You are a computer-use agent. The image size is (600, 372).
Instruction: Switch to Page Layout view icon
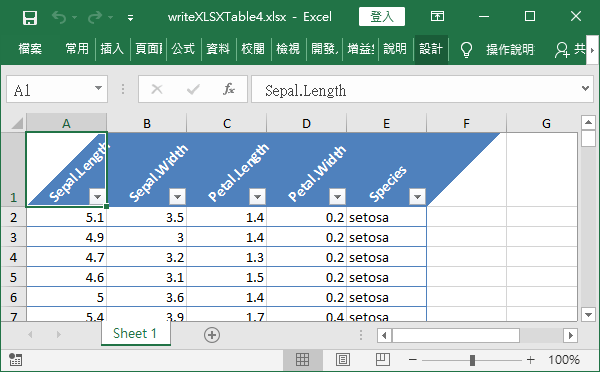[x=342, y=360]
